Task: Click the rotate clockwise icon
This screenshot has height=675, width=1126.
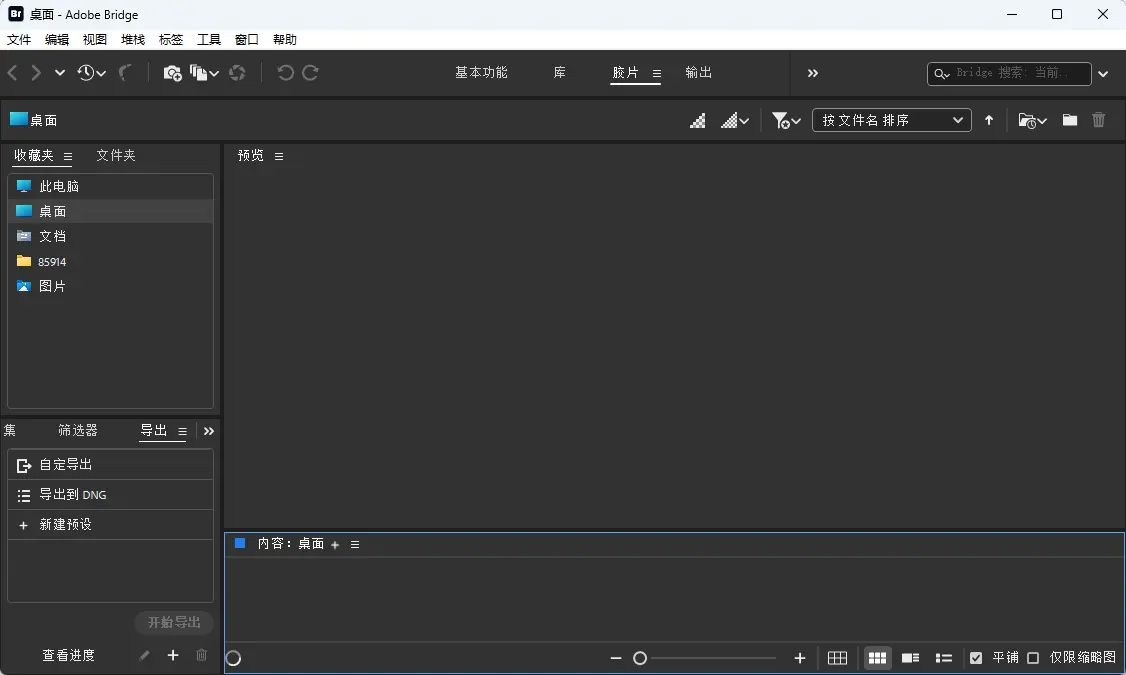Action: (x=310, y=73)
